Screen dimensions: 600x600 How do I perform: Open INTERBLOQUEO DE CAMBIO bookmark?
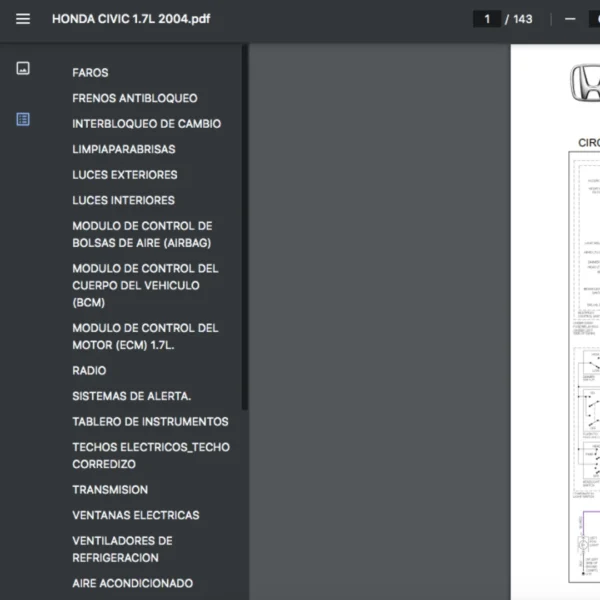pyautogui.click(x=146, y=124)
